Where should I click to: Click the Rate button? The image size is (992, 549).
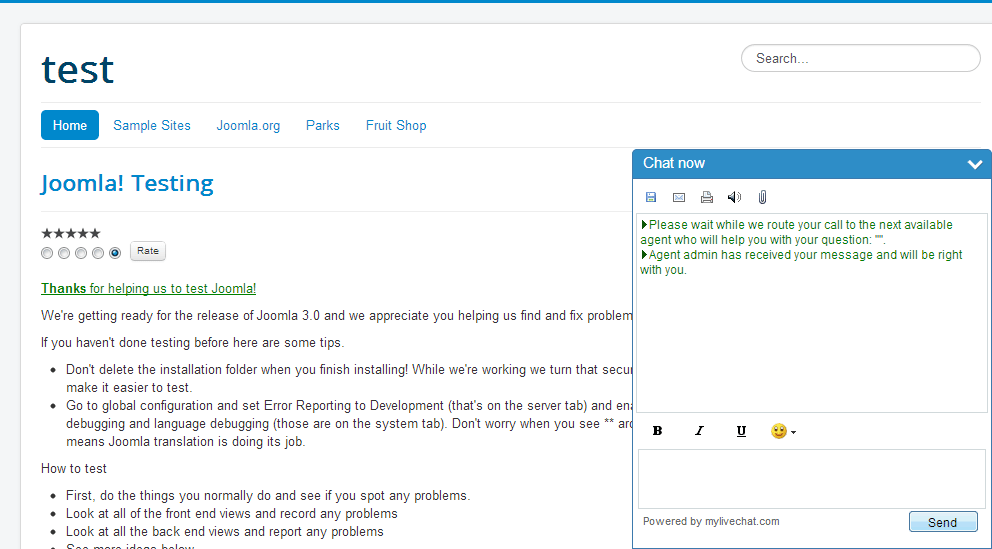point(148,251)
